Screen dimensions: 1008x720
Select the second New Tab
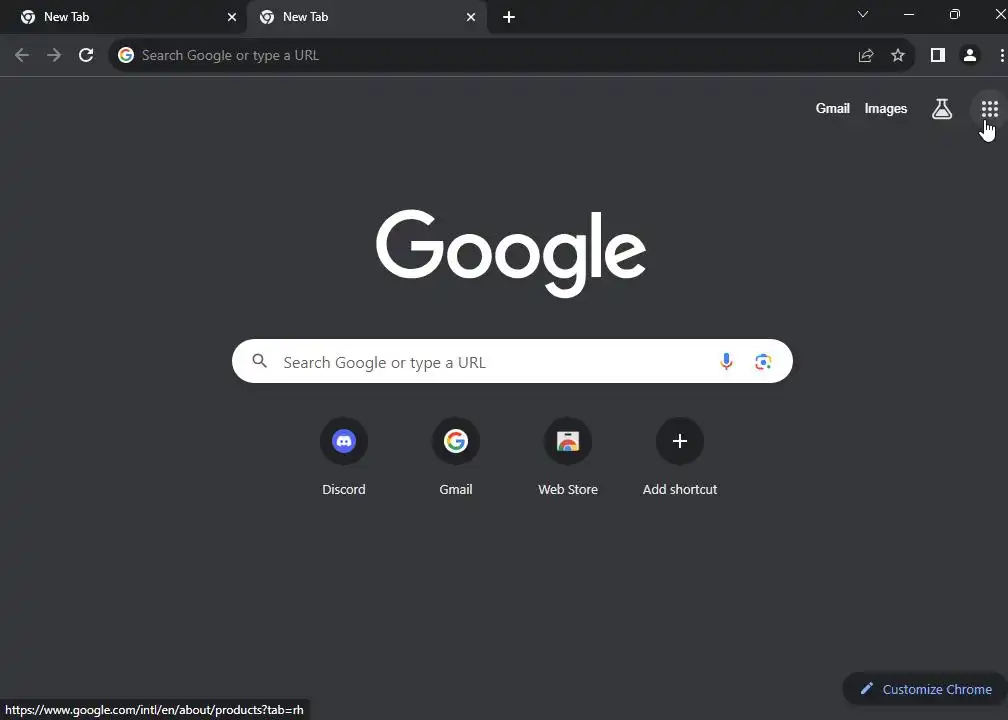(x=367, y=17)
